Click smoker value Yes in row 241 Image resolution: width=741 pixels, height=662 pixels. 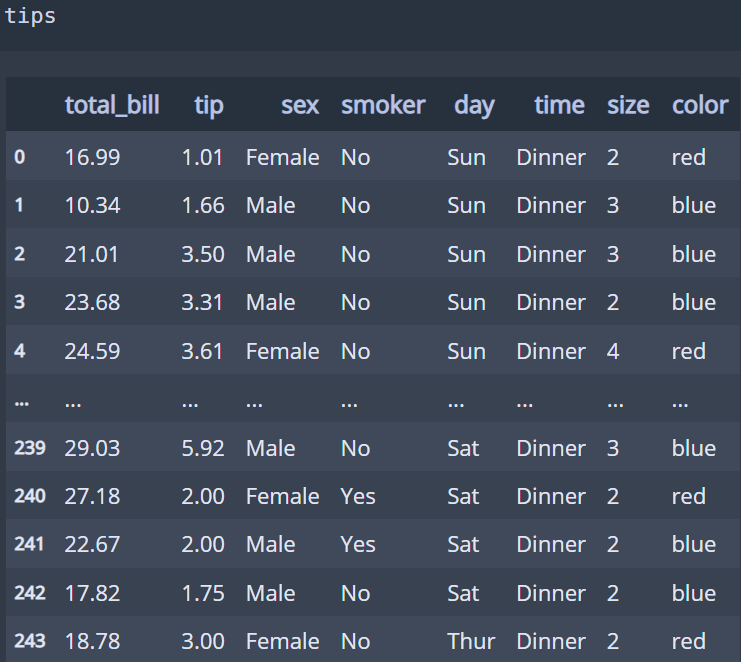pyautogui.click(x=358, y=544)
